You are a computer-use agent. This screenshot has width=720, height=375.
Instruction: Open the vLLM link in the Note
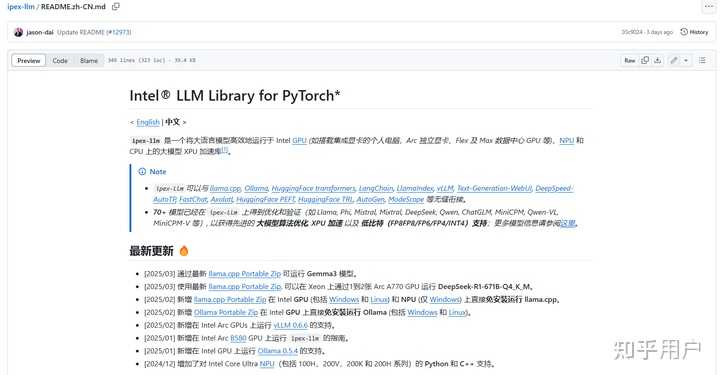(445, 188)
